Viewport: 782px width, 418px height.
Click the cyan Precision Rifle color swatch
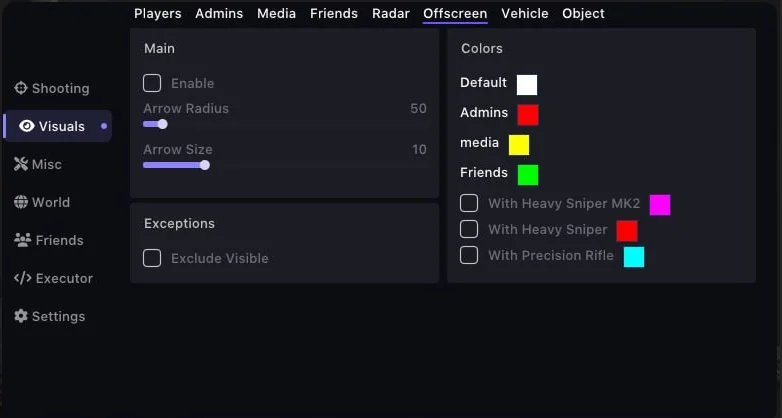pyautogui.click(x=634, y=257)
